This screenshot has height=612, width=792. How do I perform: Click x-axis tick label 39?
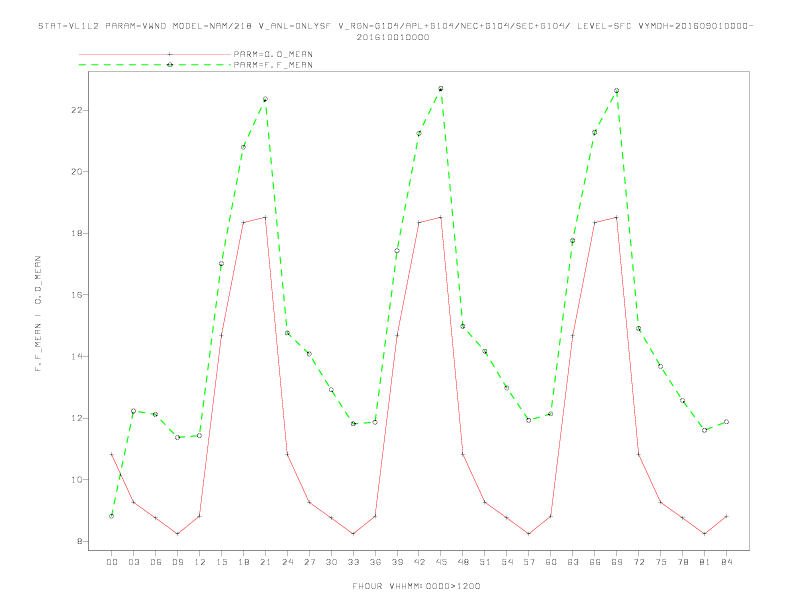[x=397, y=562]
